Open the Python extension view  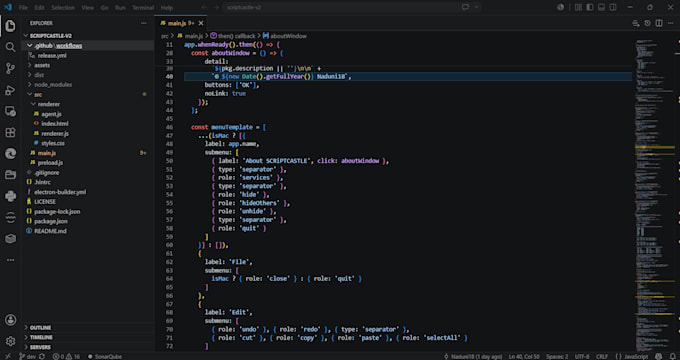[x=10, y=196]
